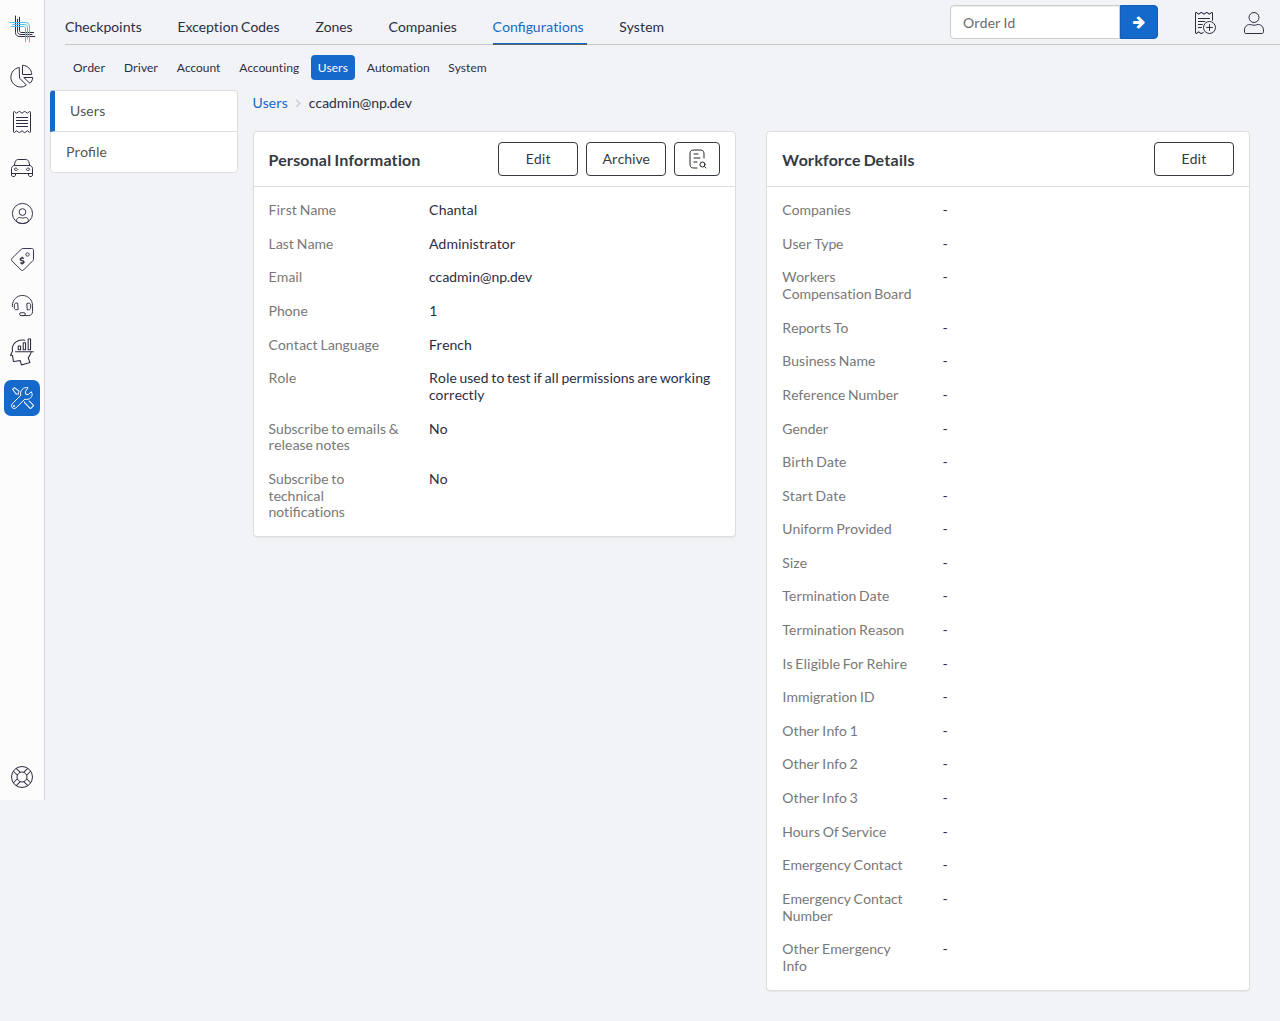The image size is (1280, 1021).
Task: Select the highlighted Users sub-tab
Action: [333, 68]
